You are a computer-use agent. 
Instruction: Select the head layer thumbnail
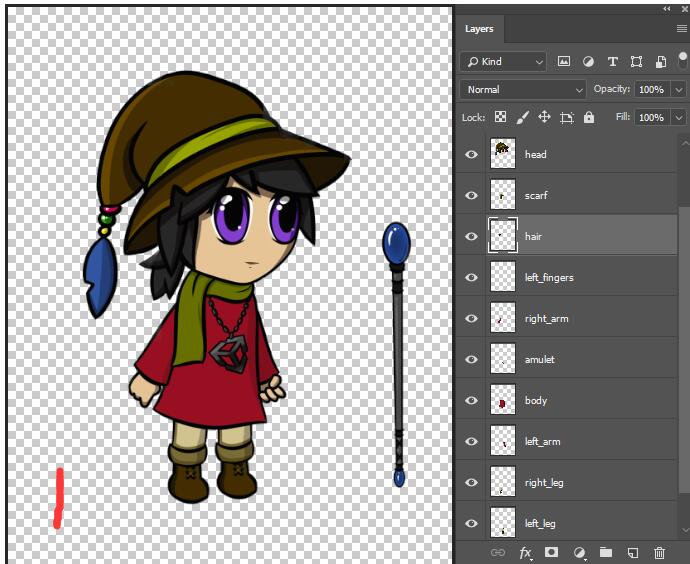pos(503,154)
